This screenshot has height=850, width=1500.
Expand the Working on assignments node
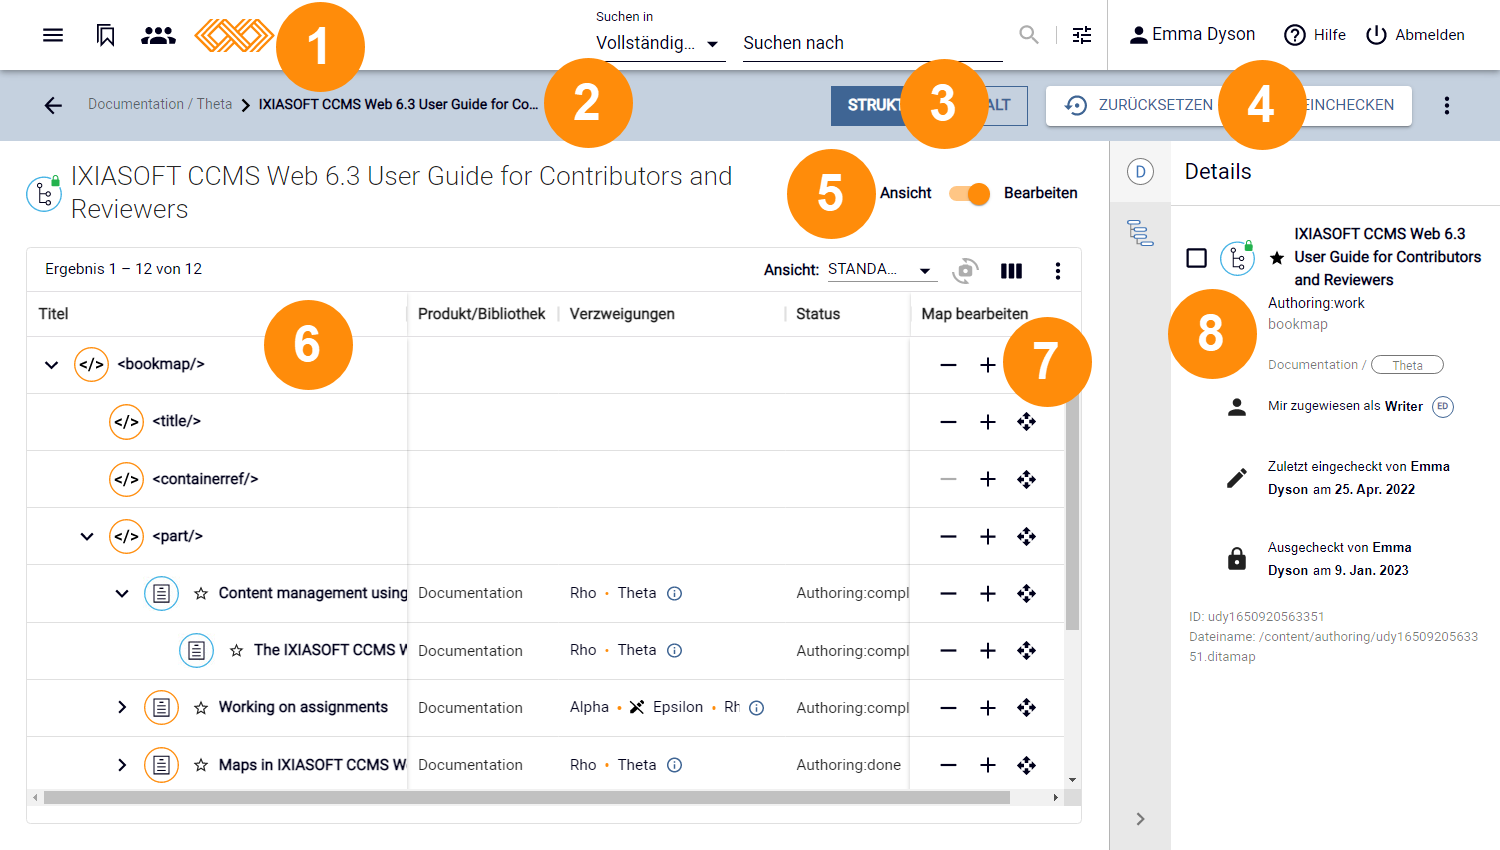(122, 708)
